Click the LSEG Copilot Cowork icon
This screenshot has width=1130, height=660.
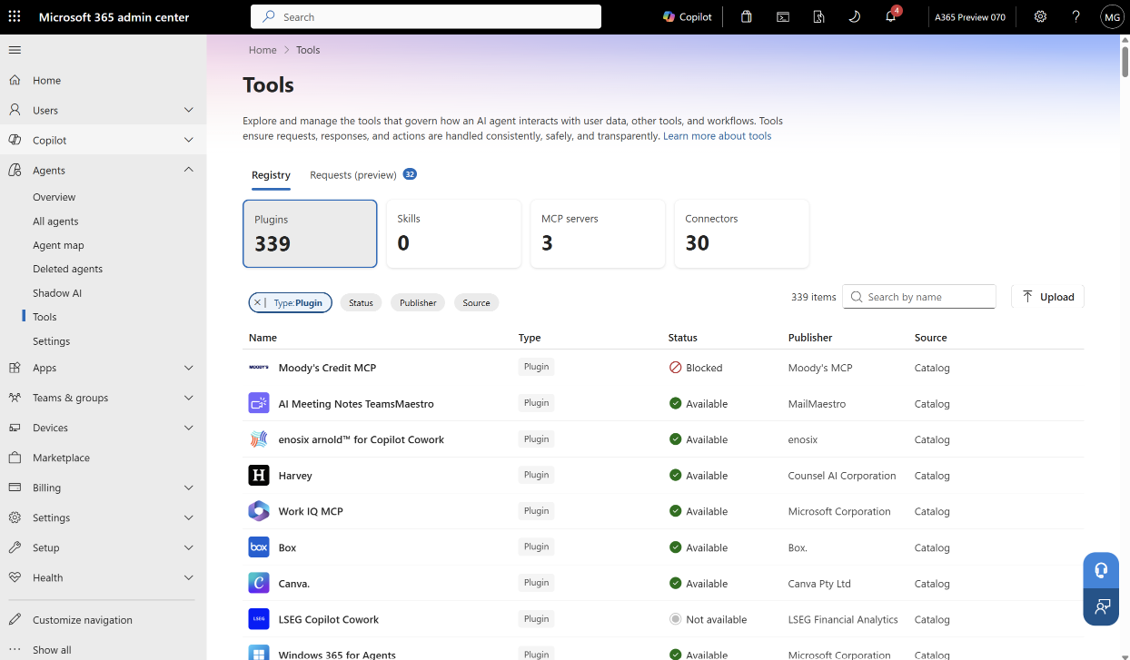(x=259, y=619)
